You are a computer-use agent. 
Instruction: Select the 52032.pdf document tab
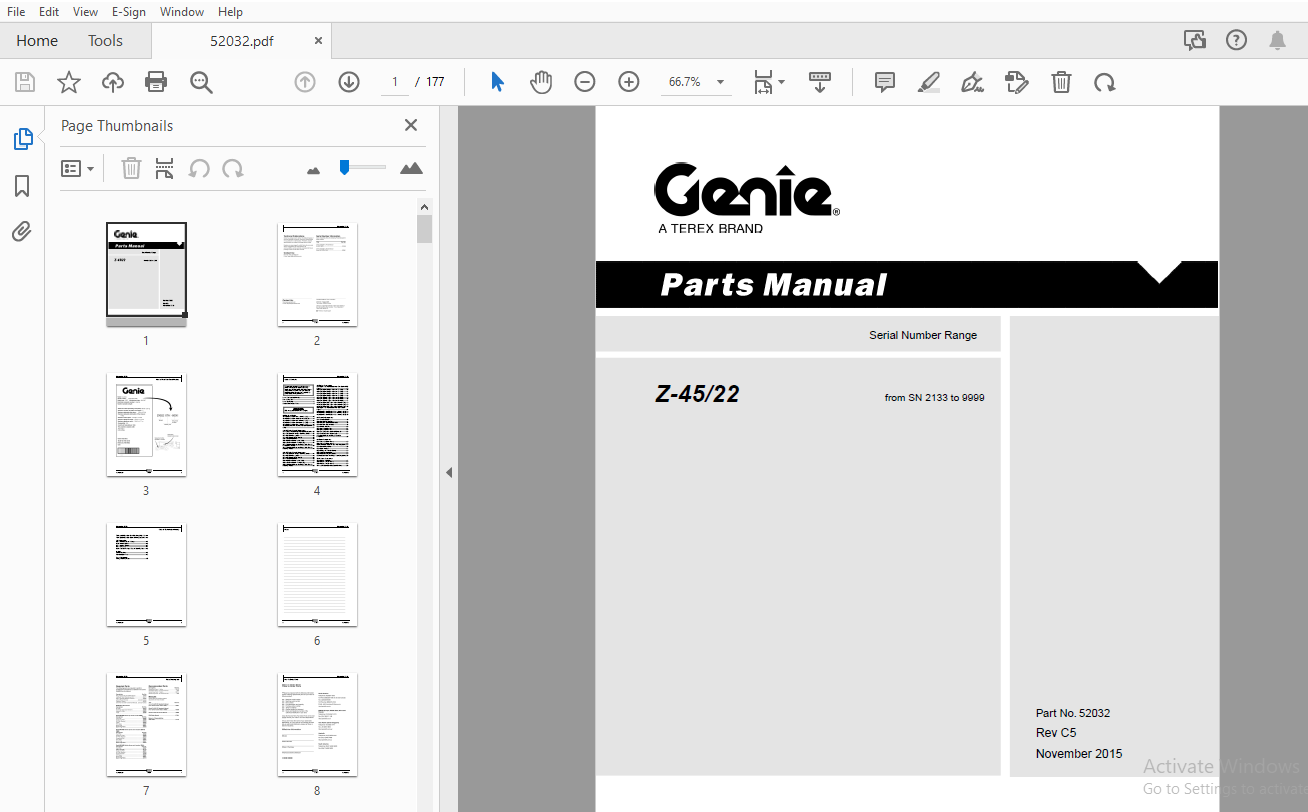[241, 41]
